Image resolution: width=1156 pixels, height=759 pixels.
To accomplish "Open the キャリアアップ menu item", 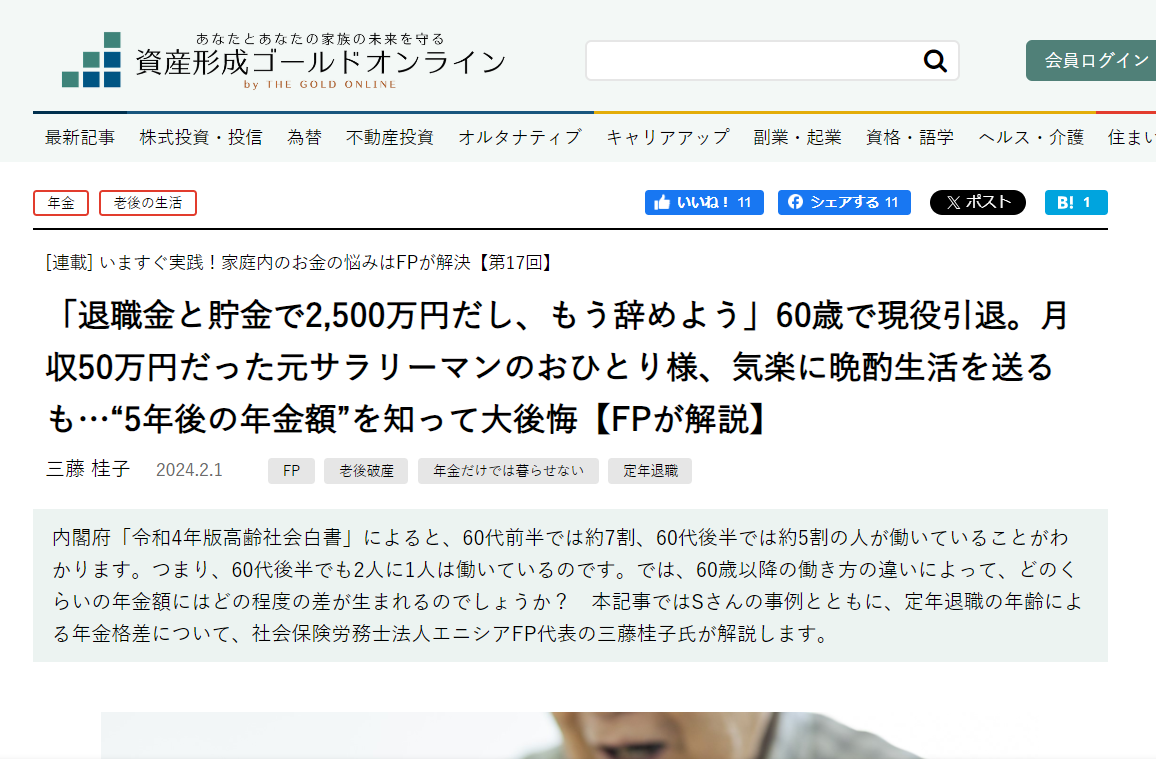I will 668,138.
